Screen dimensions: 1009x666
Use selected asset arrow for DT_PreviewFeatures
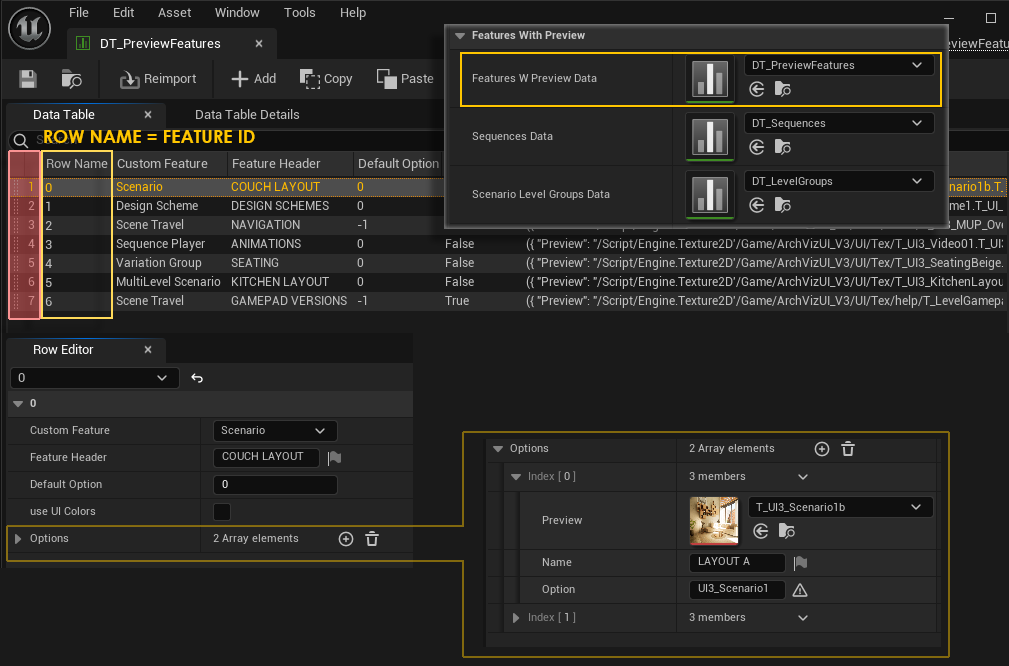pos(757,89)
